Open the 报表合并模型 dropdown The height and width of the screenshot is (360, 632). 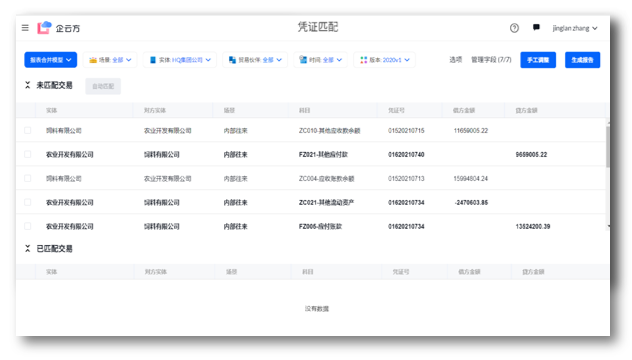pos(51,60)
